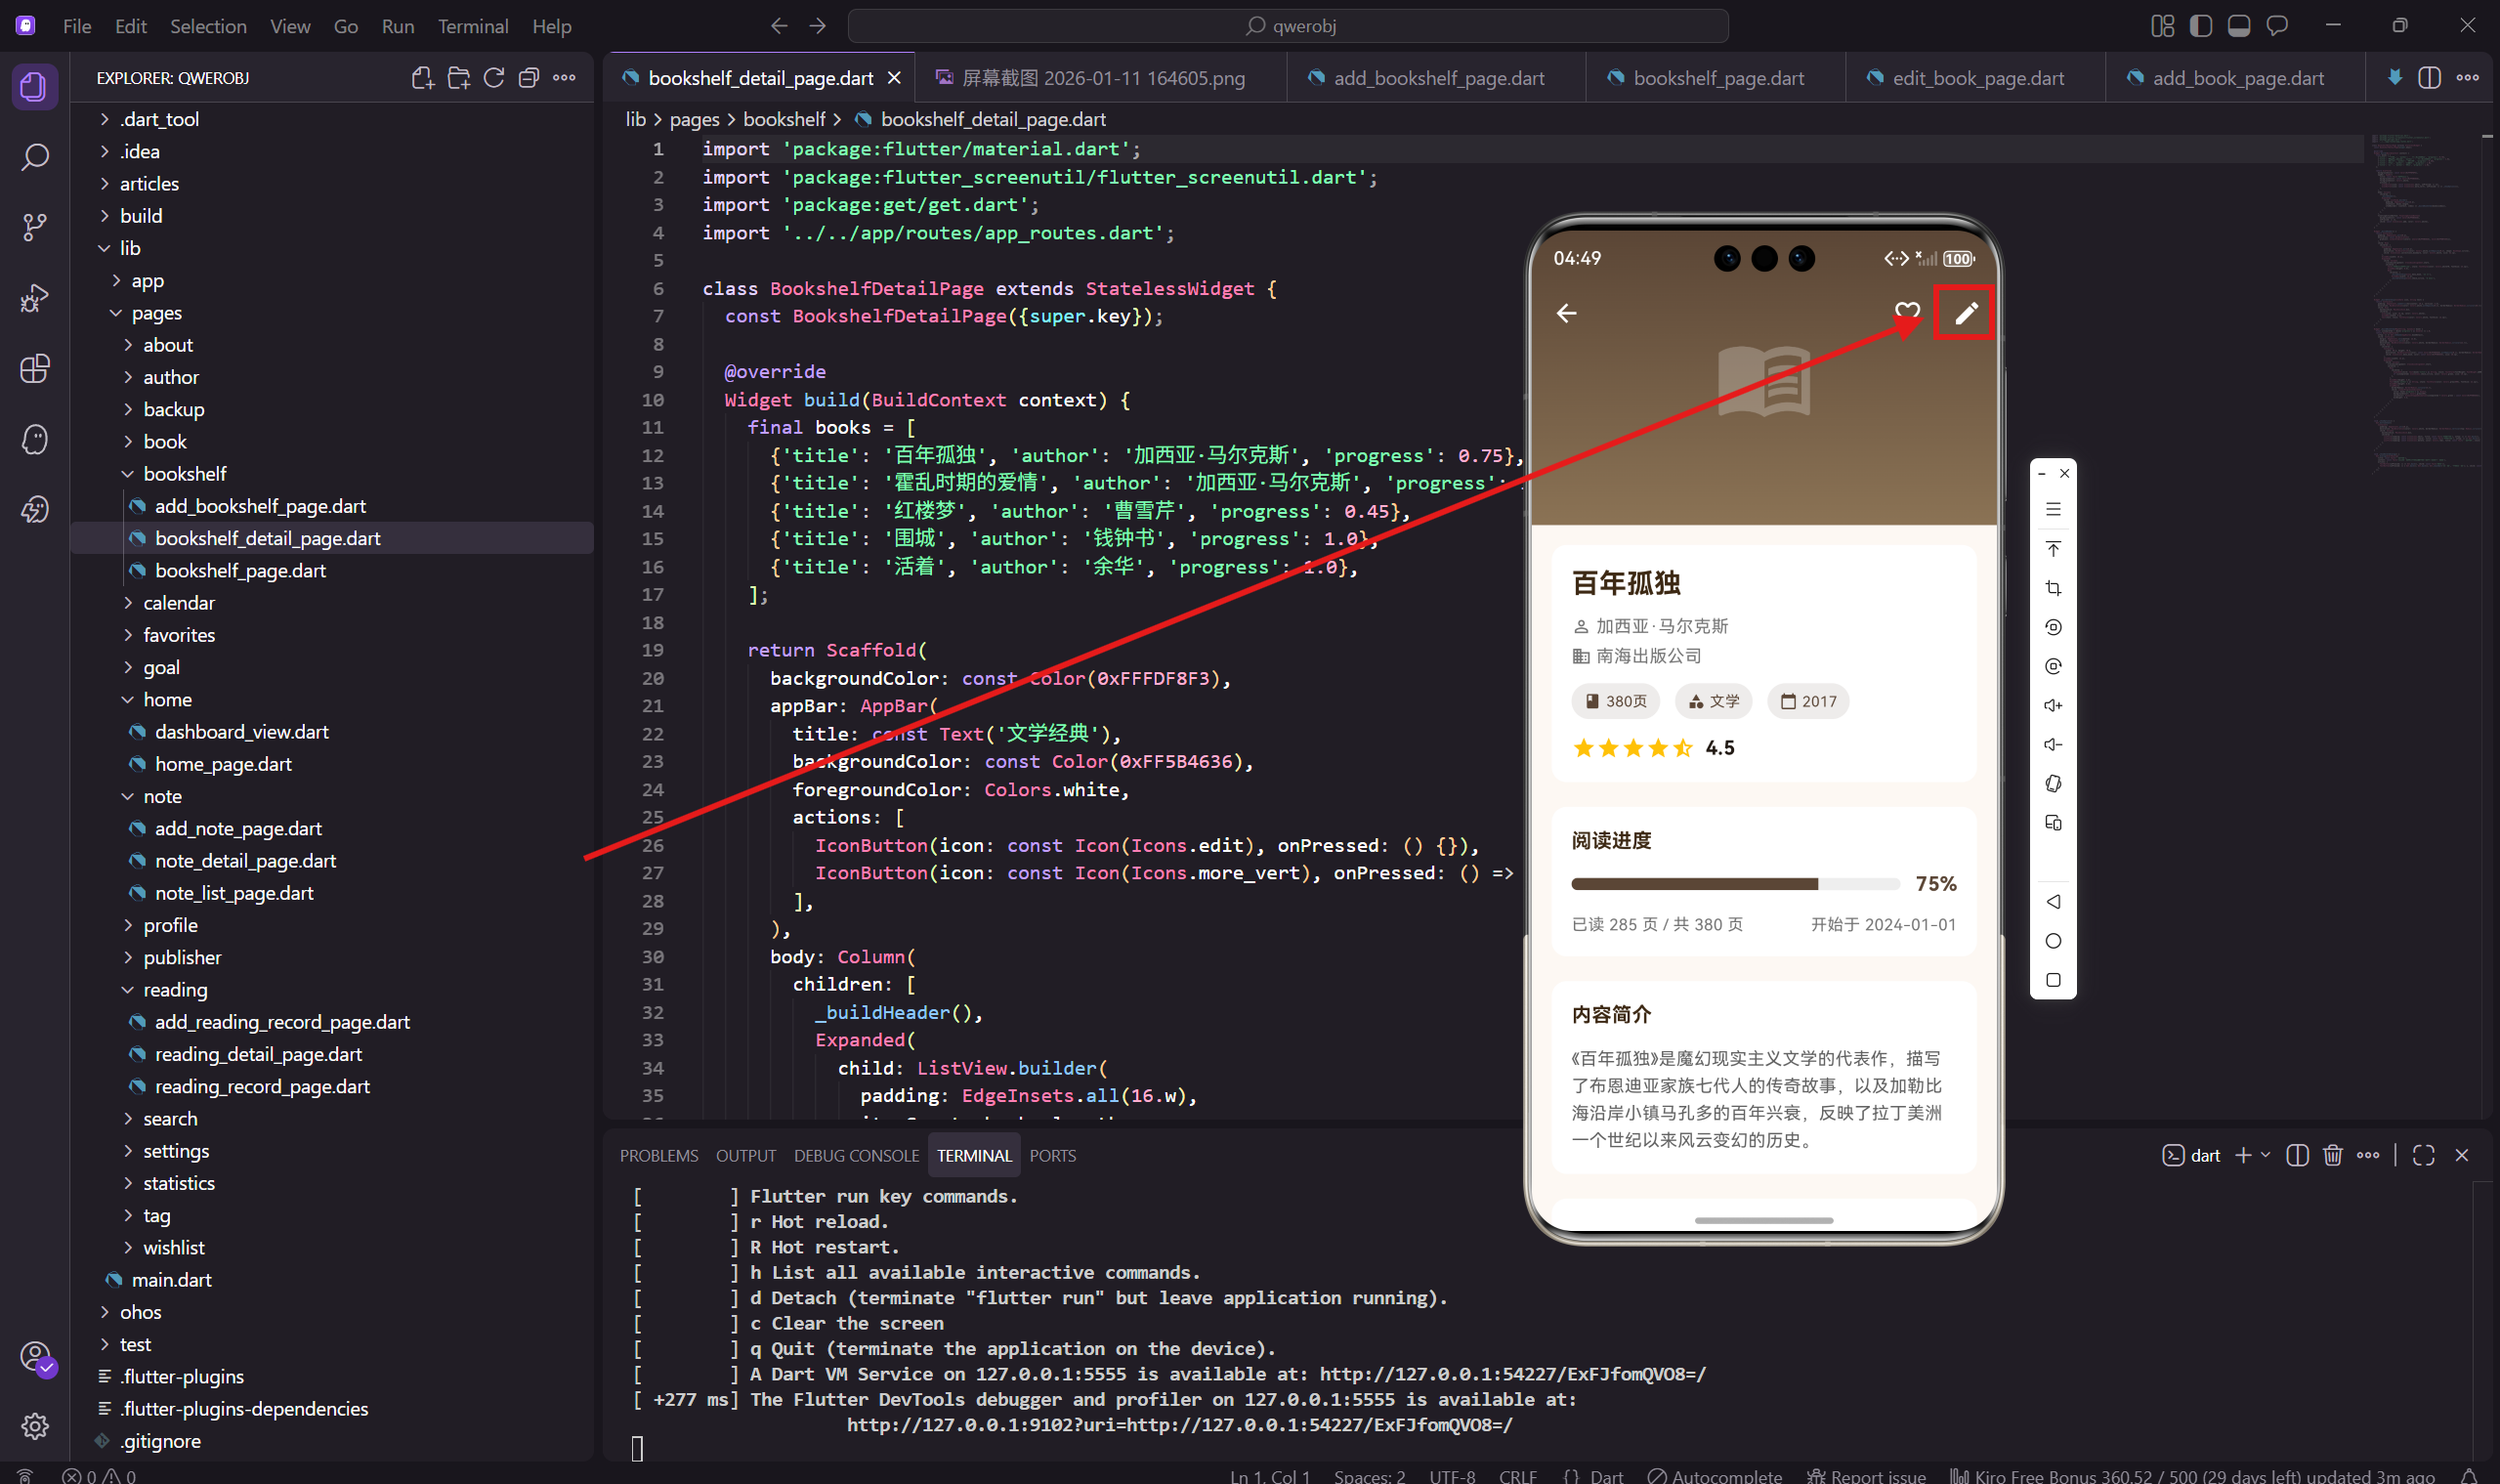This screenshot has width=2500, height=1484.
Task: Open the Selection menu
Action: tap(208, 26)
